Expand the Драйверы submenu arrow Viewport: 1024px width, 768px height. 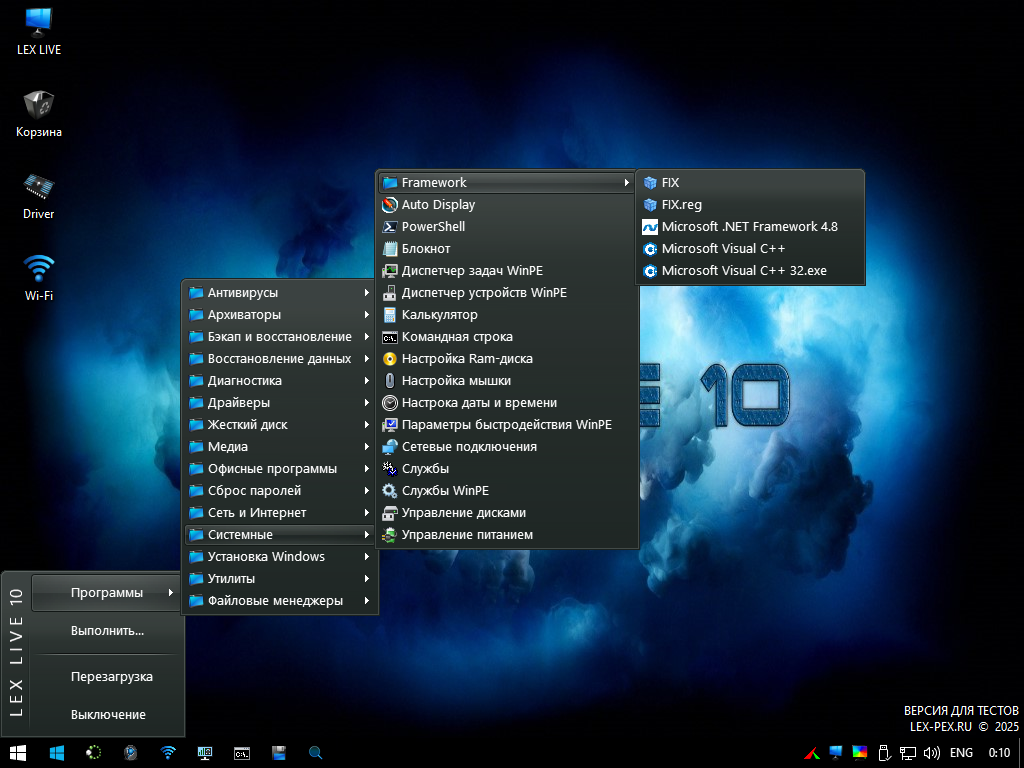tap(367, 403)
